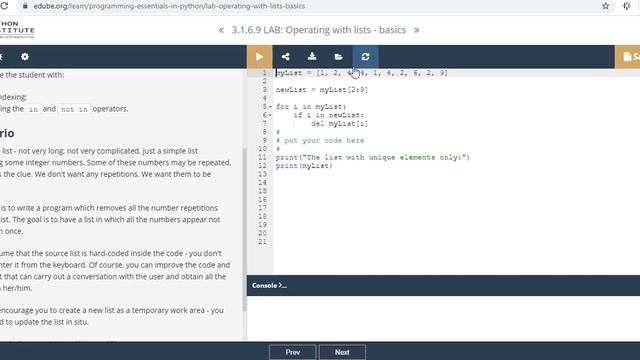
Task: Click the Console header bar
Action: (443, 285)
